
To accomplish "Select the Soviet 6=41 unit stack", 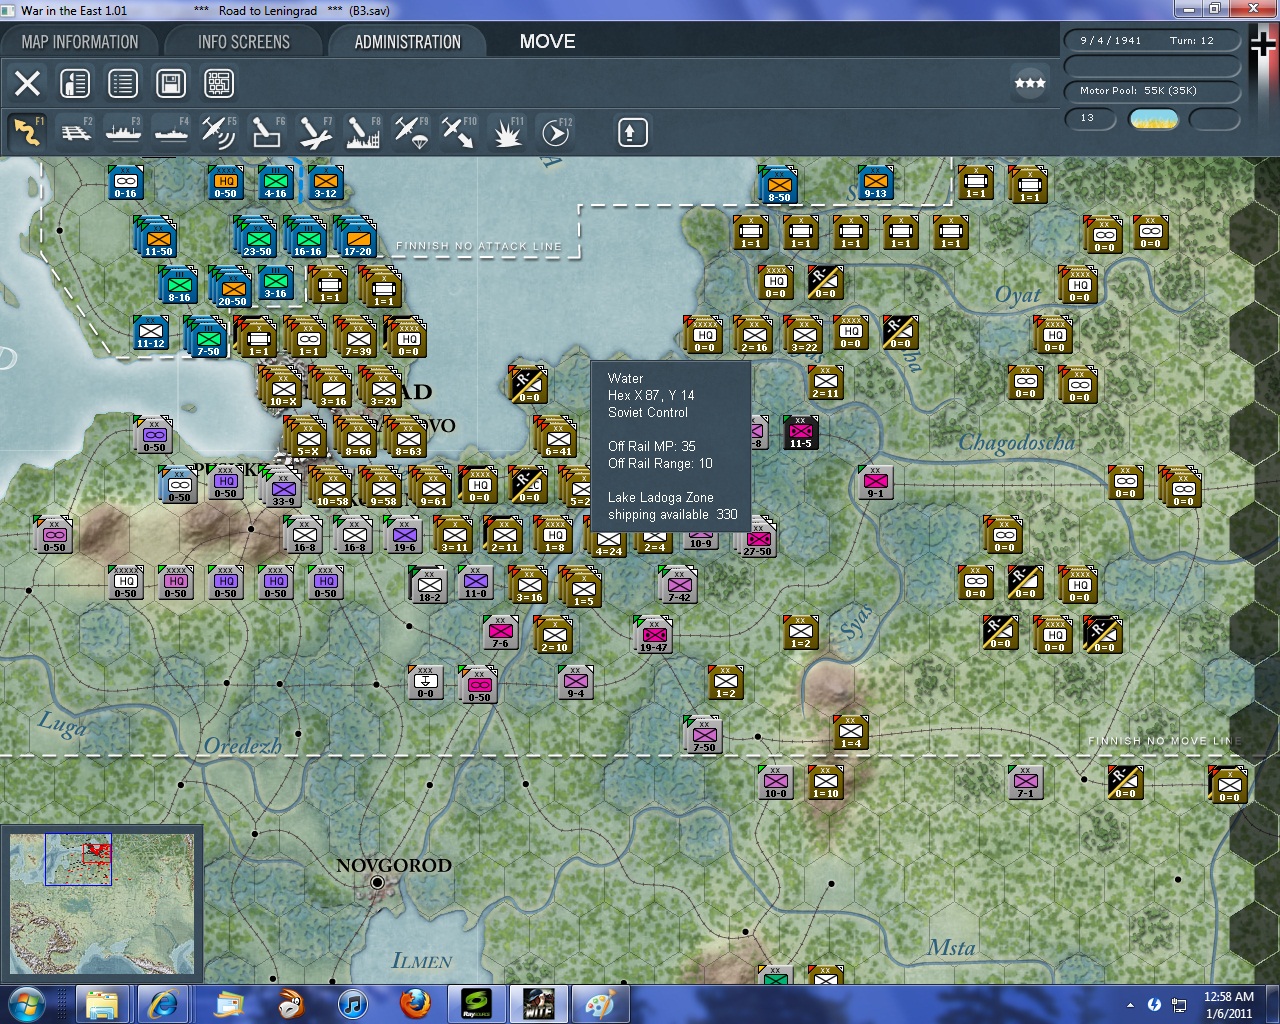I will [556, 438].
